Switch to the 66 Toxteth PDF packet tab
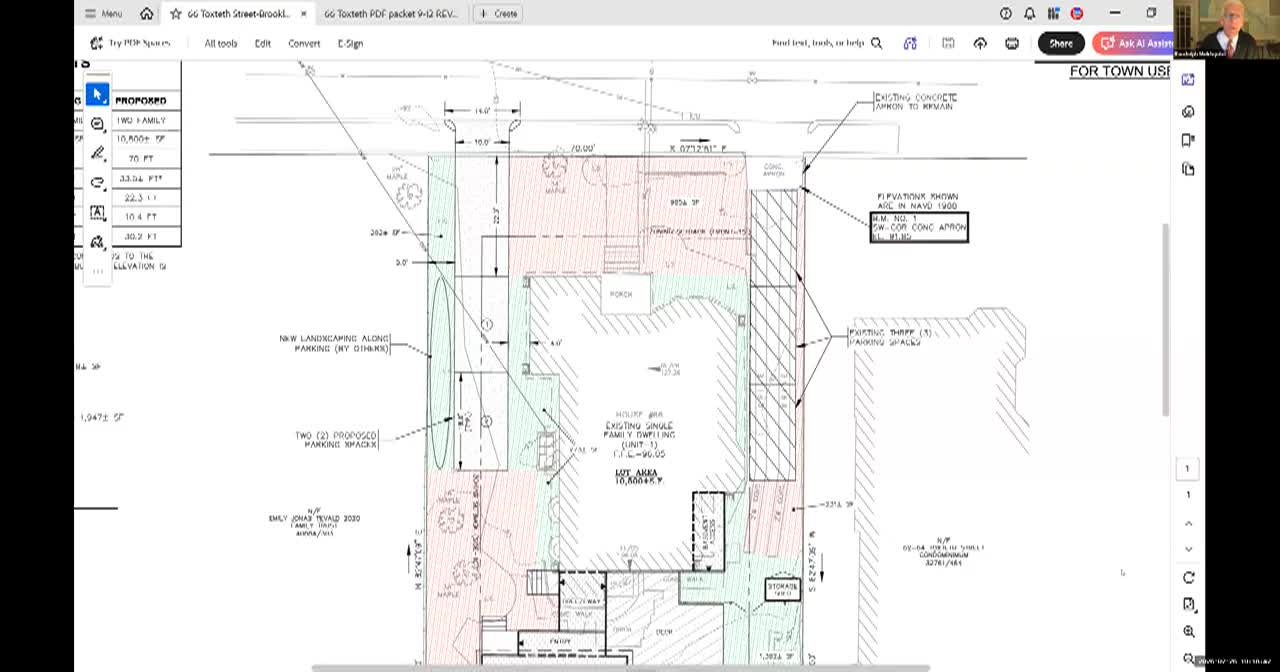Screen dimensions: 1280x672 coord(390,13)
